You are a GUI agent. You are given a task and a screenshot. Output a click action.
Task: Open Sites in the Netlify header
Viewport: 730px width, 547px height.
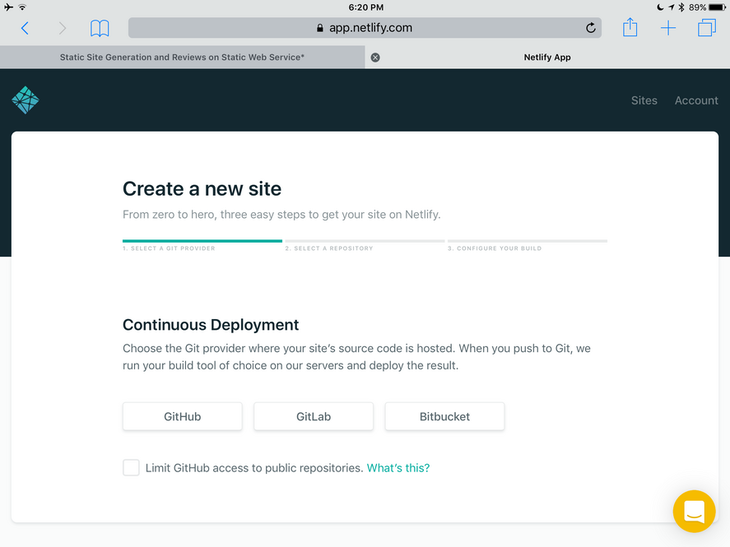(644, 101)
